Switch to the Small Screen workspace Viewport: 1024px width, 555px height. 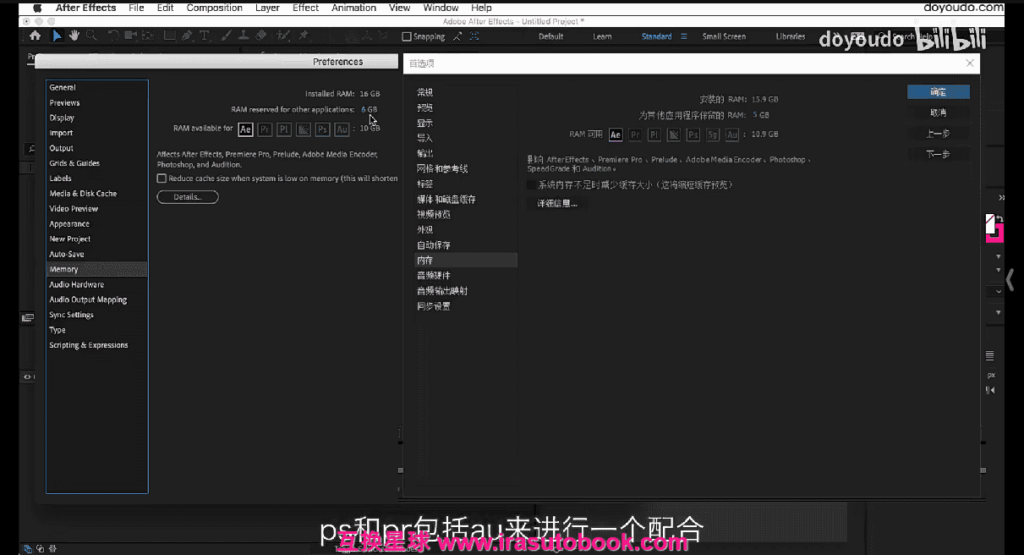point(724,37)
